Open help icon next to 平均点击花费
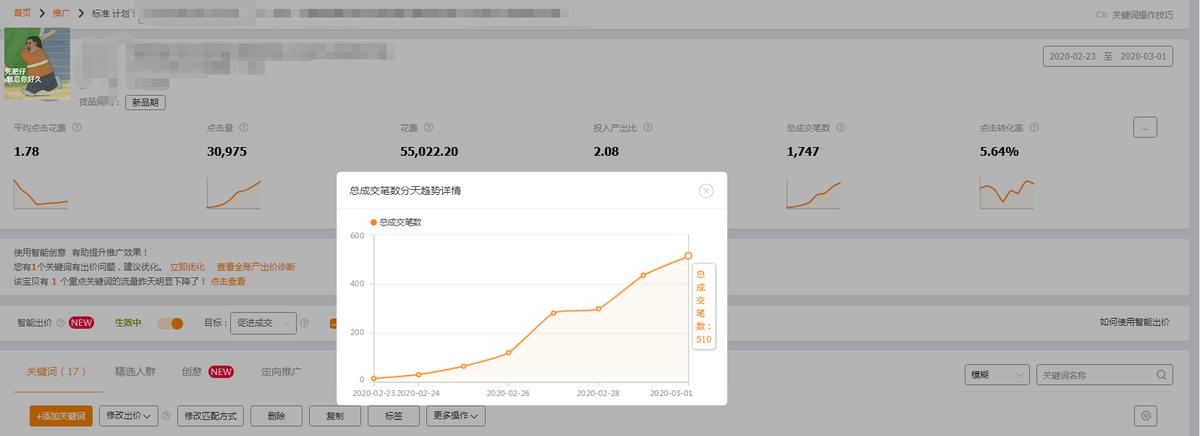The image size is (1200, 436). pos(77,128)
